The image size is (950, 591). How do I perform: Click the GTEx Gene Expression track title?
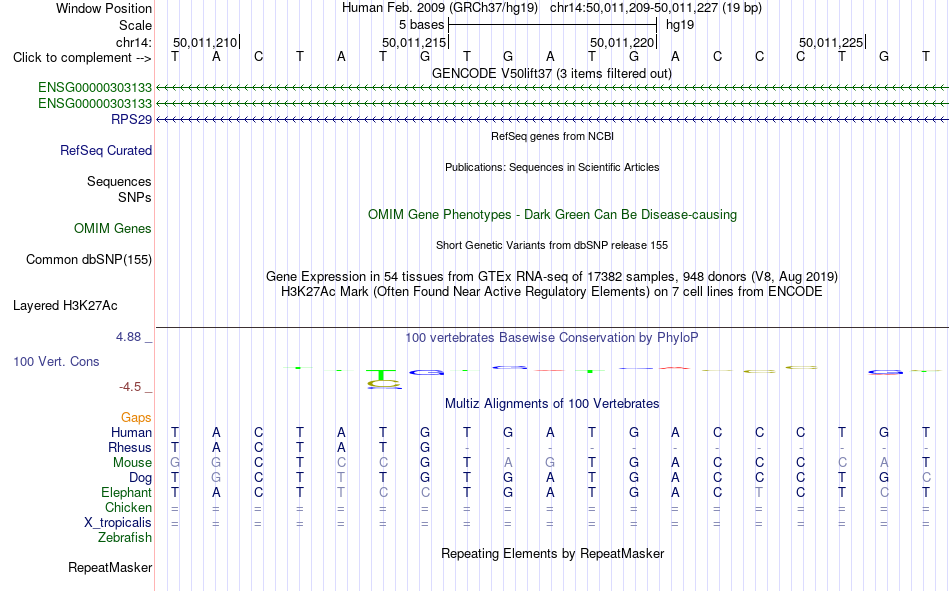point(552,276)
